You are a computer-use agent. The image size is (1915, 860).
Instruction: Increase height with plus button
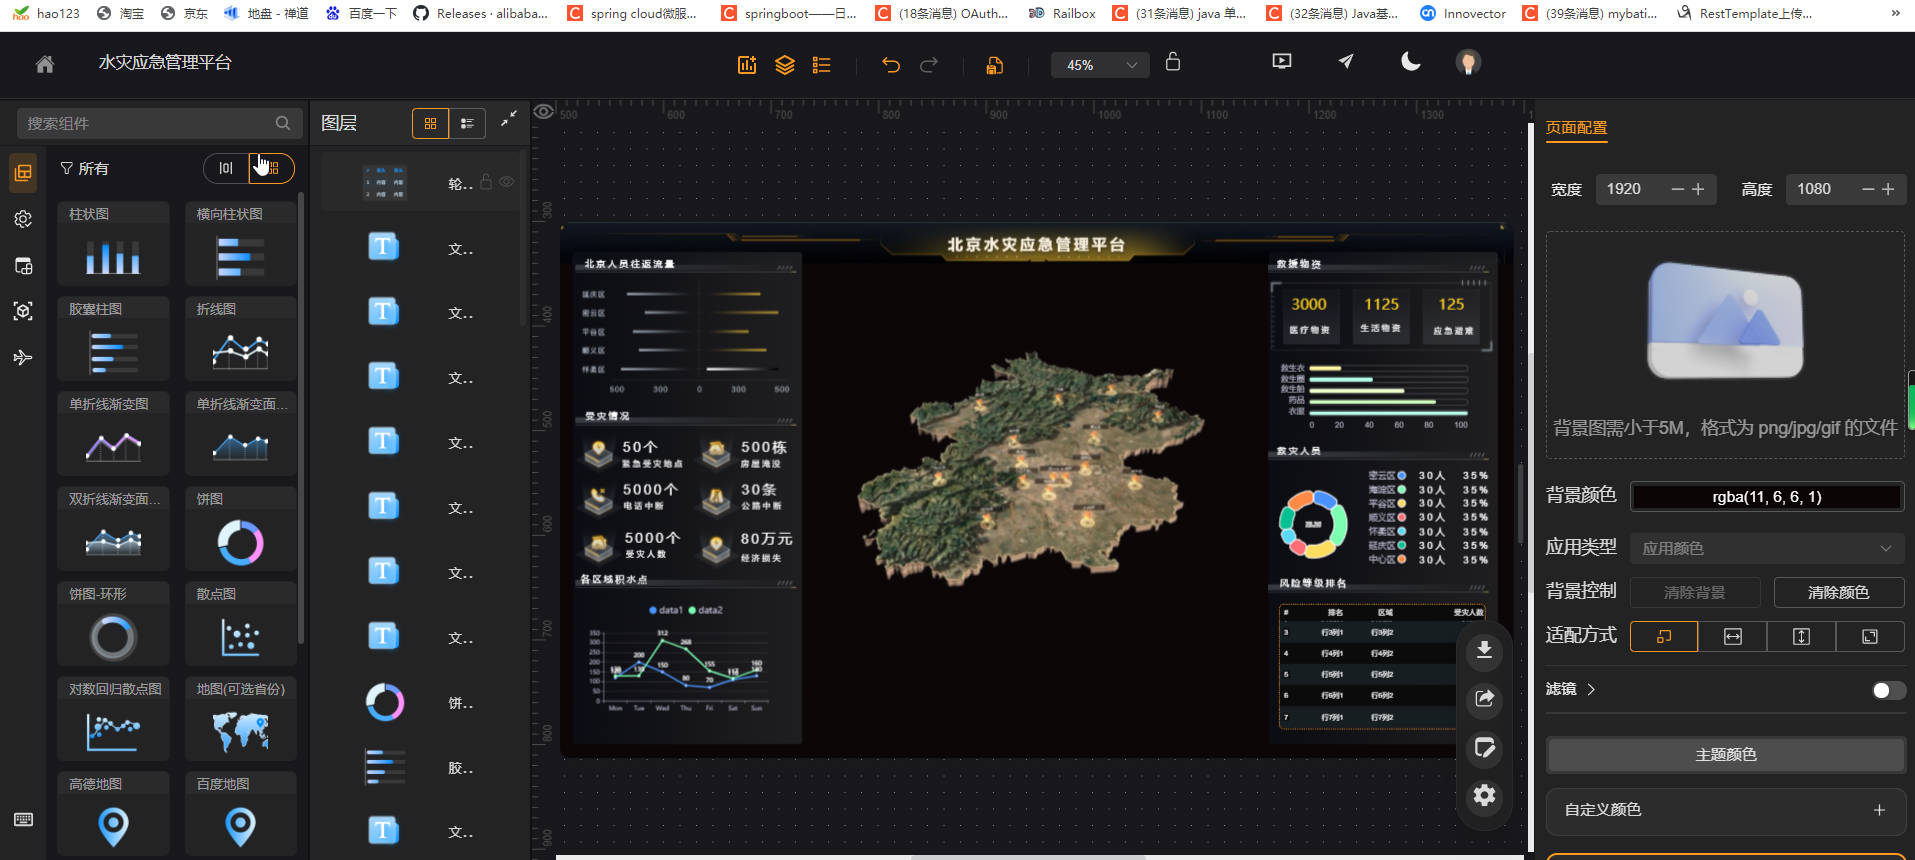point(1888,189)
